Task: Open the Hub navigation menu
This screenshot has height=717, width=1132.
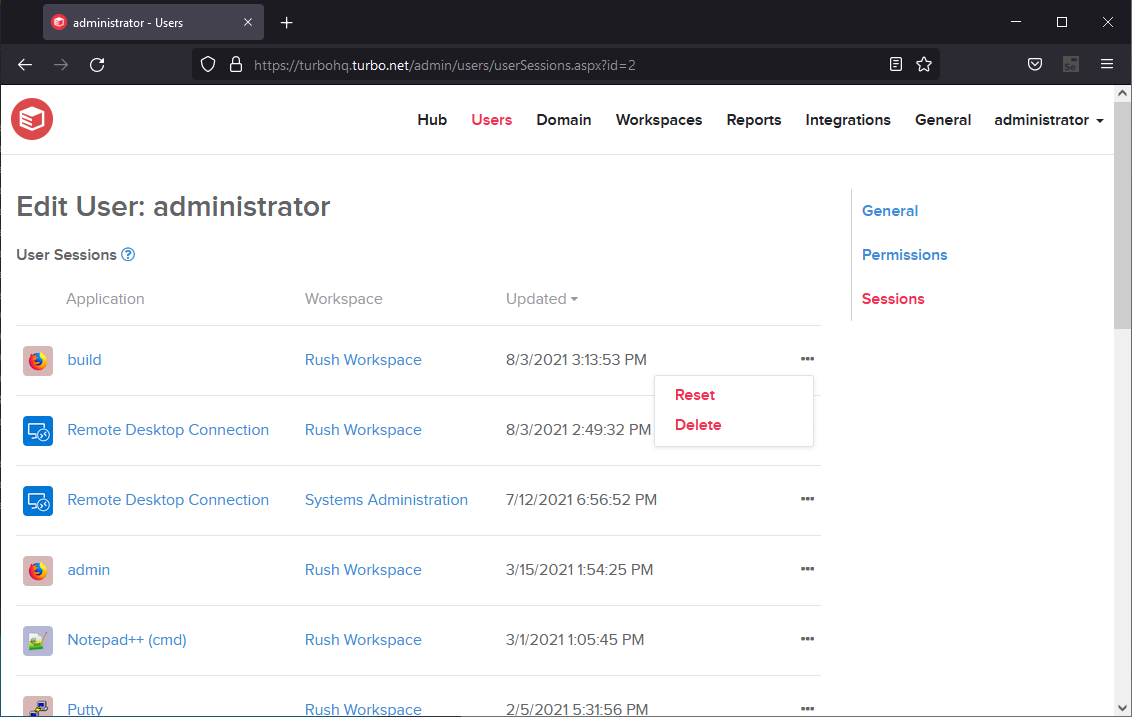Action: [432, 120]
